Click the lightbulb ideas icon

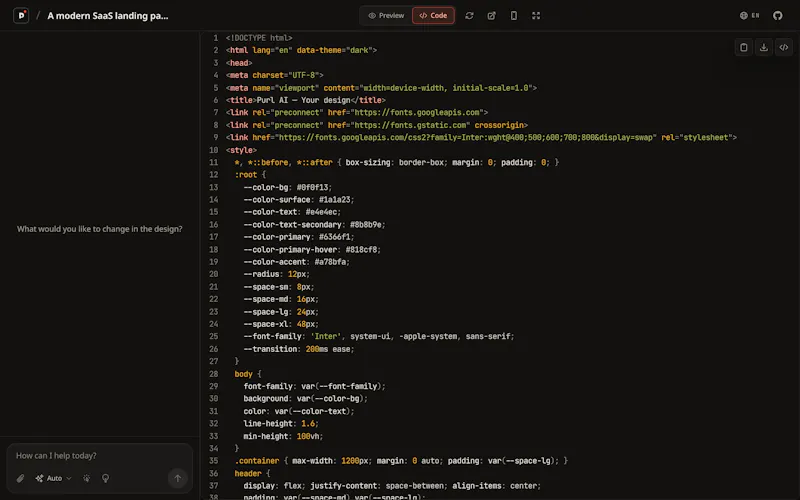click(x=106, y=479)
